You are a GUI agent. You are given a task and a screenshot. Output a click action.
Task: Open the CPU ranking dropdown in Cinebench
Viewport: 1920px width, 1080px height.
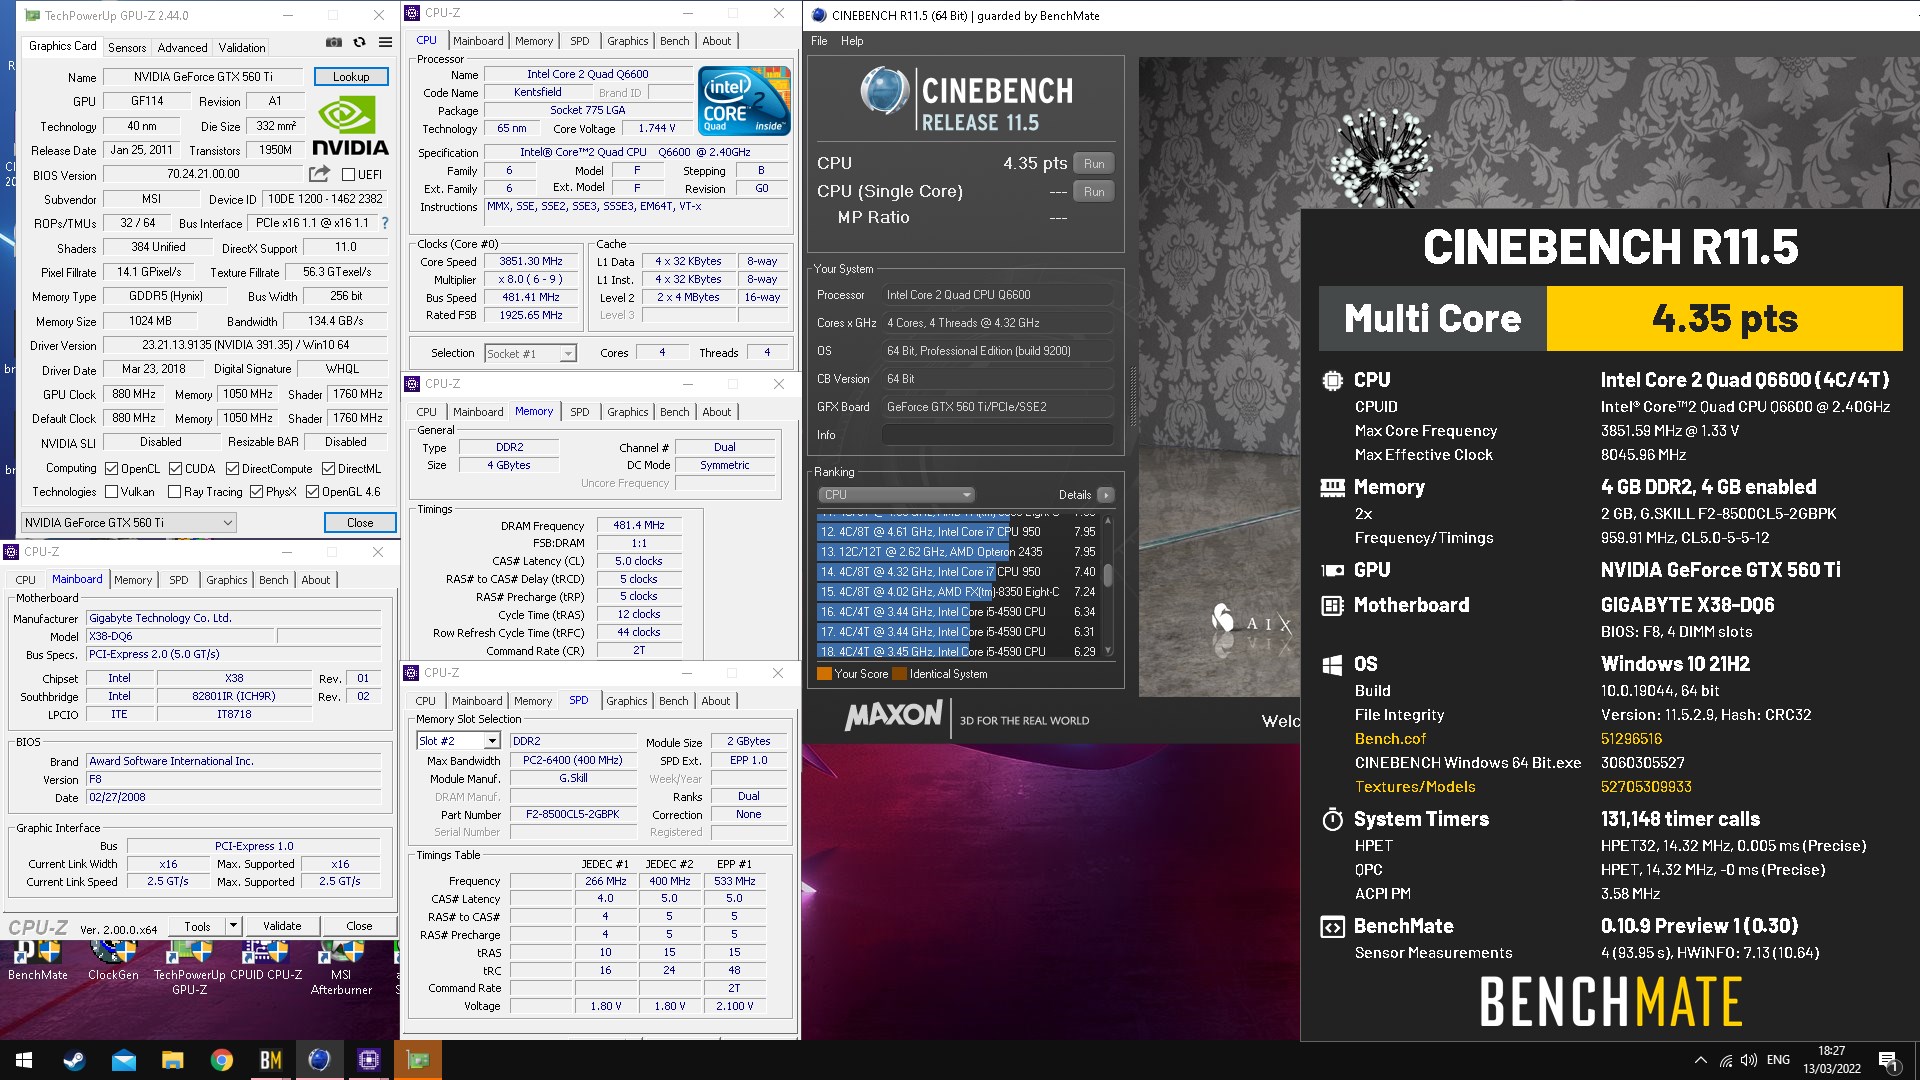tap(895, 495)
